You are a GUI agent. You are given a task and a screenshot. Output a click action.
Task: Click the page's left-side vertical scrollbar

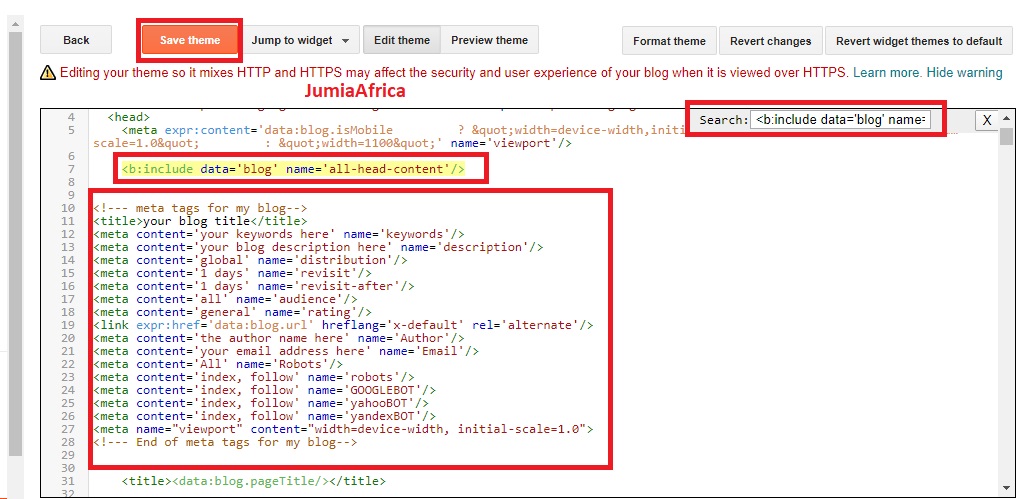(x=14, y=250)
